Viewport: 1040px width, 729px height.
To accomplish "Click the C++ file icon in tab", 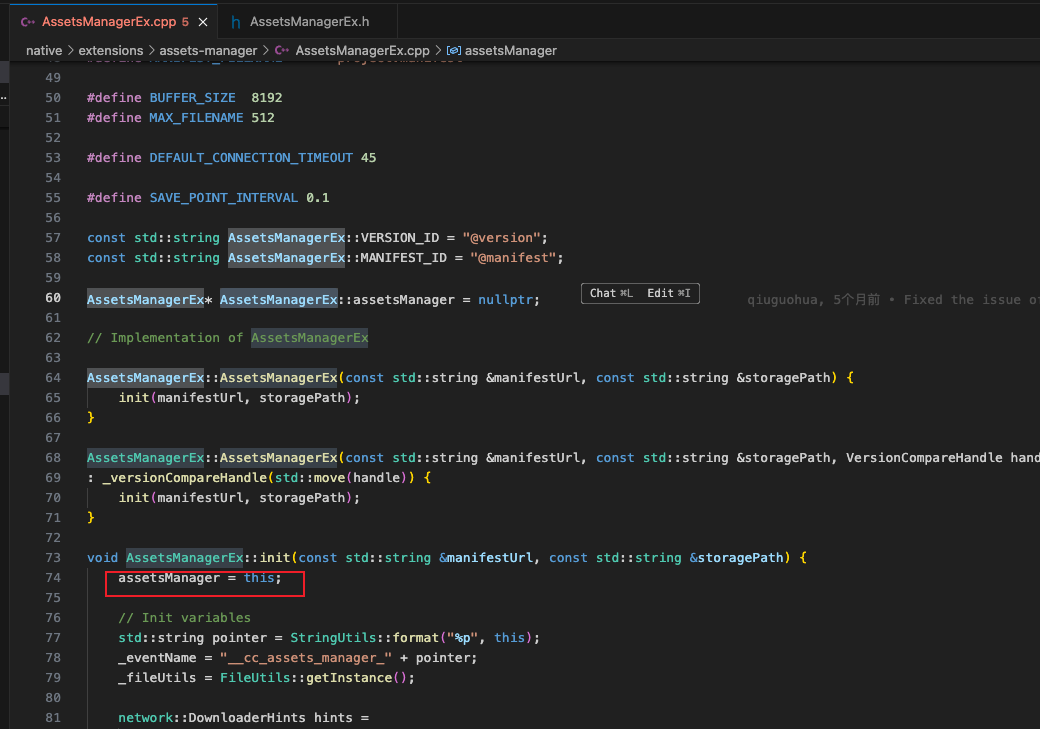I will click(28, 22).
